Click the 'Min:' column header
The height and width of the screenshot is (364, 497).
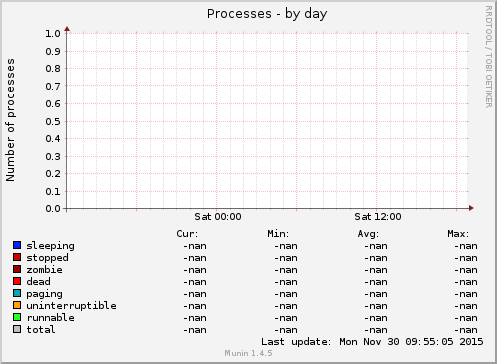[x=278, y=234]
